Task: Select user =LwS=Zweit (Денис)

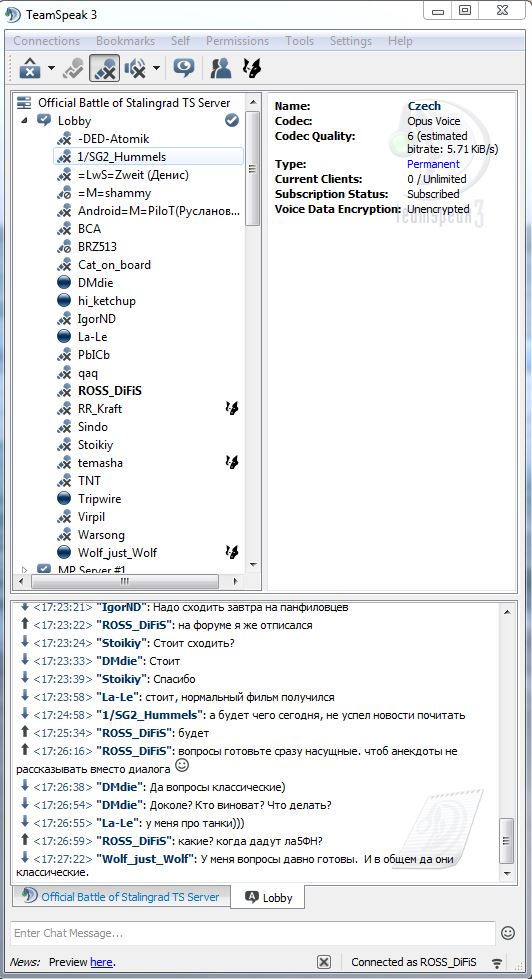Action: [133, 175]
